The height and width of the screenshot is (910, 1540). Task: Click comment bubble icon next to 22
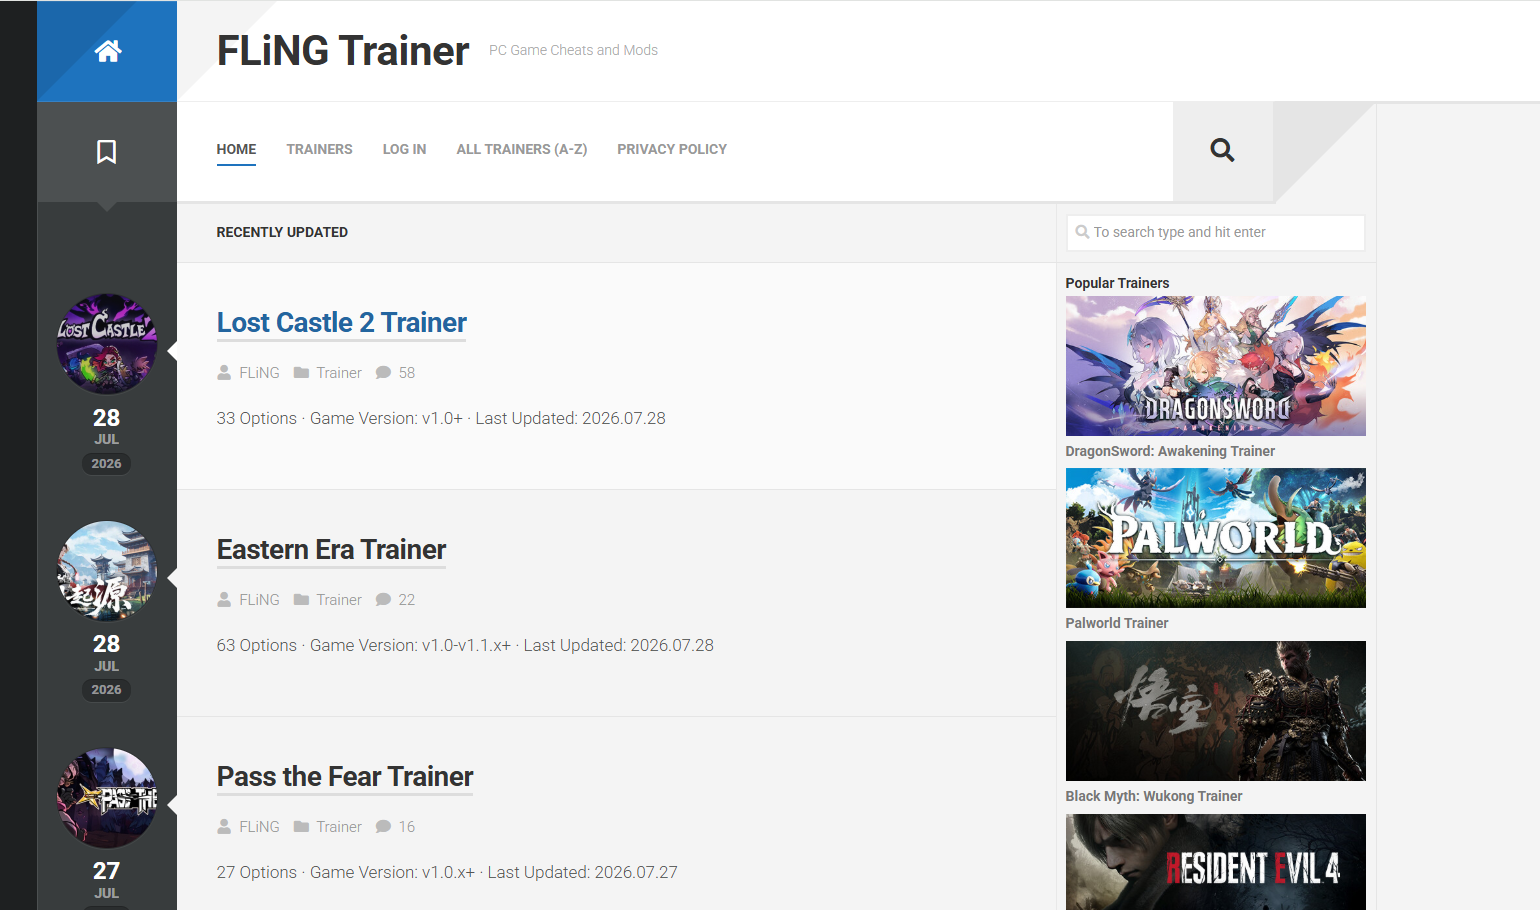tap(383, 600)
